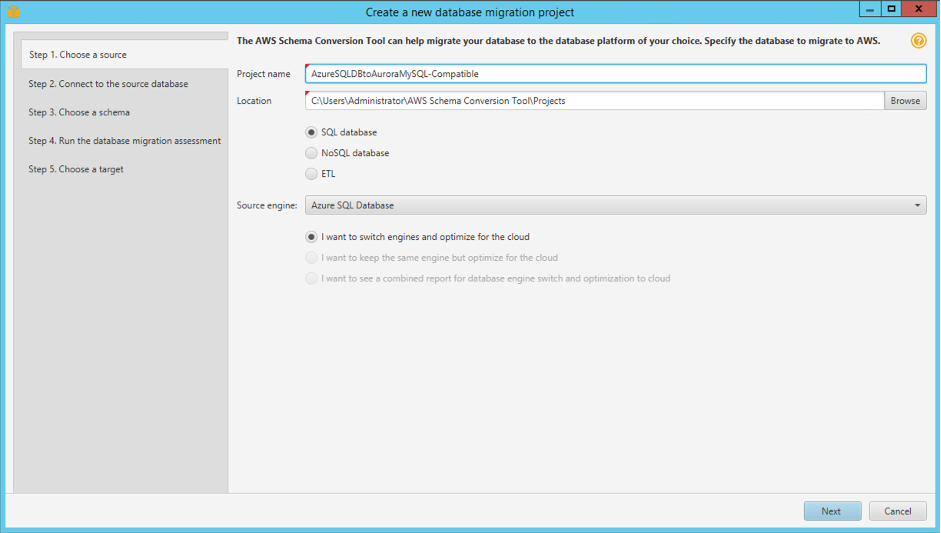
Task: Select the NoSQL database radio button
Action: coord(311,153)
